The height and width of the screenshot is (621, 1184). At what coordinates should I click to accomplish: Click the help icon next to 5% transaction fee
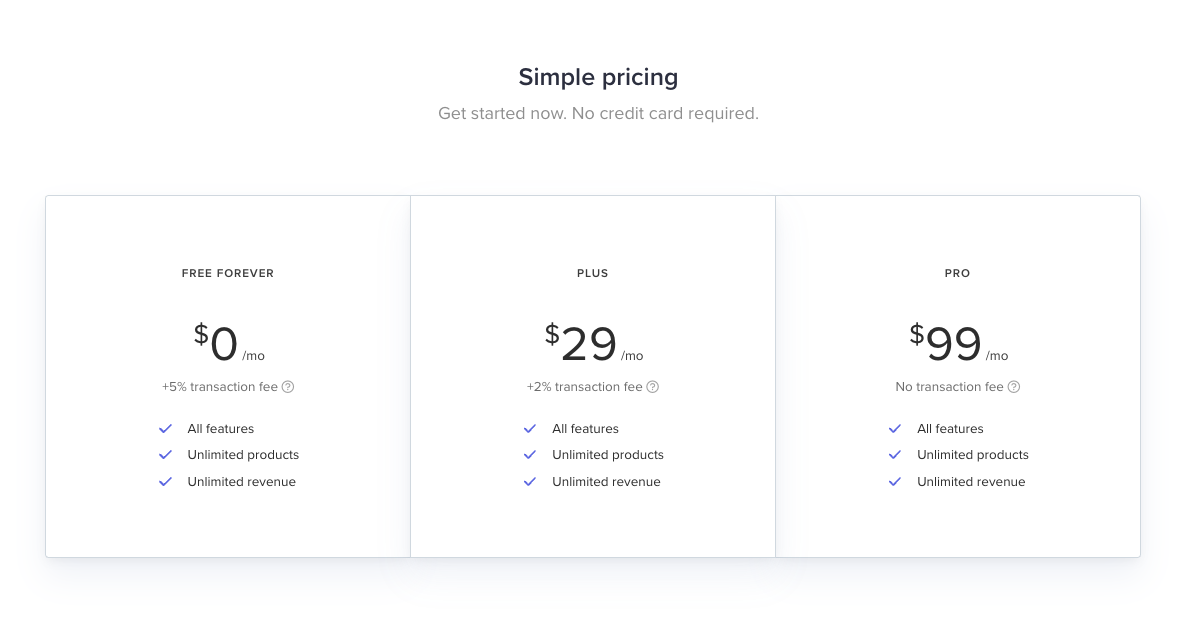[x=288, y=387]
